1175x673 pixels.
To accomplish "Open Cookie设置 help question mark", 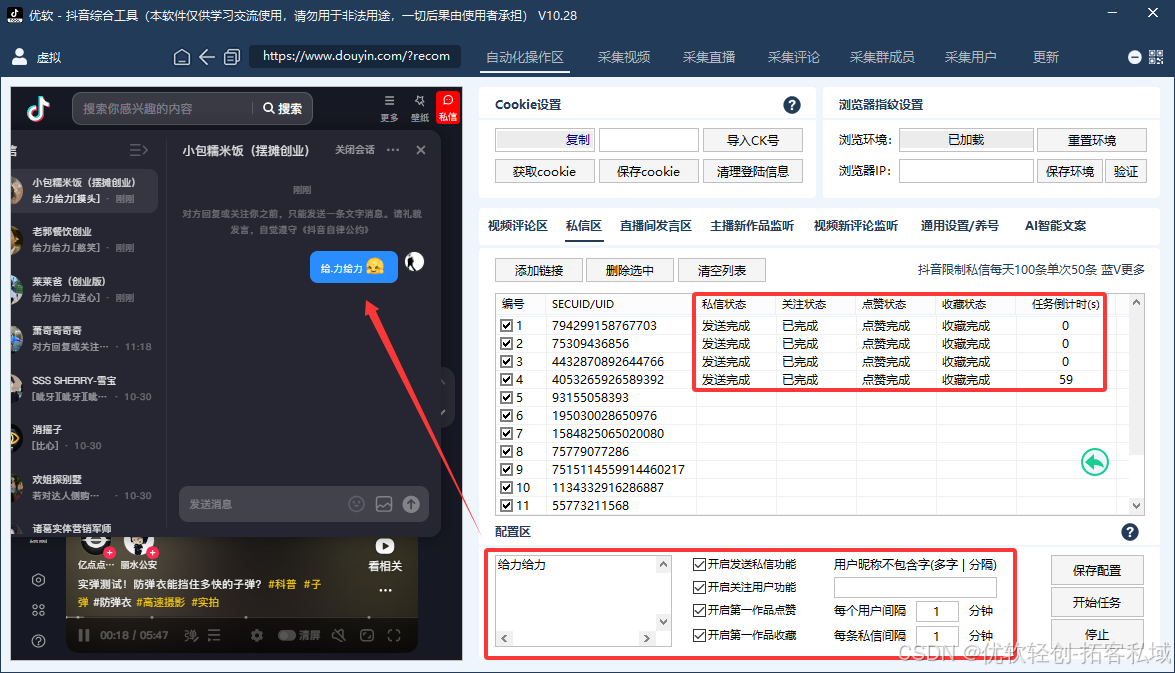I will tap(791, 105).
